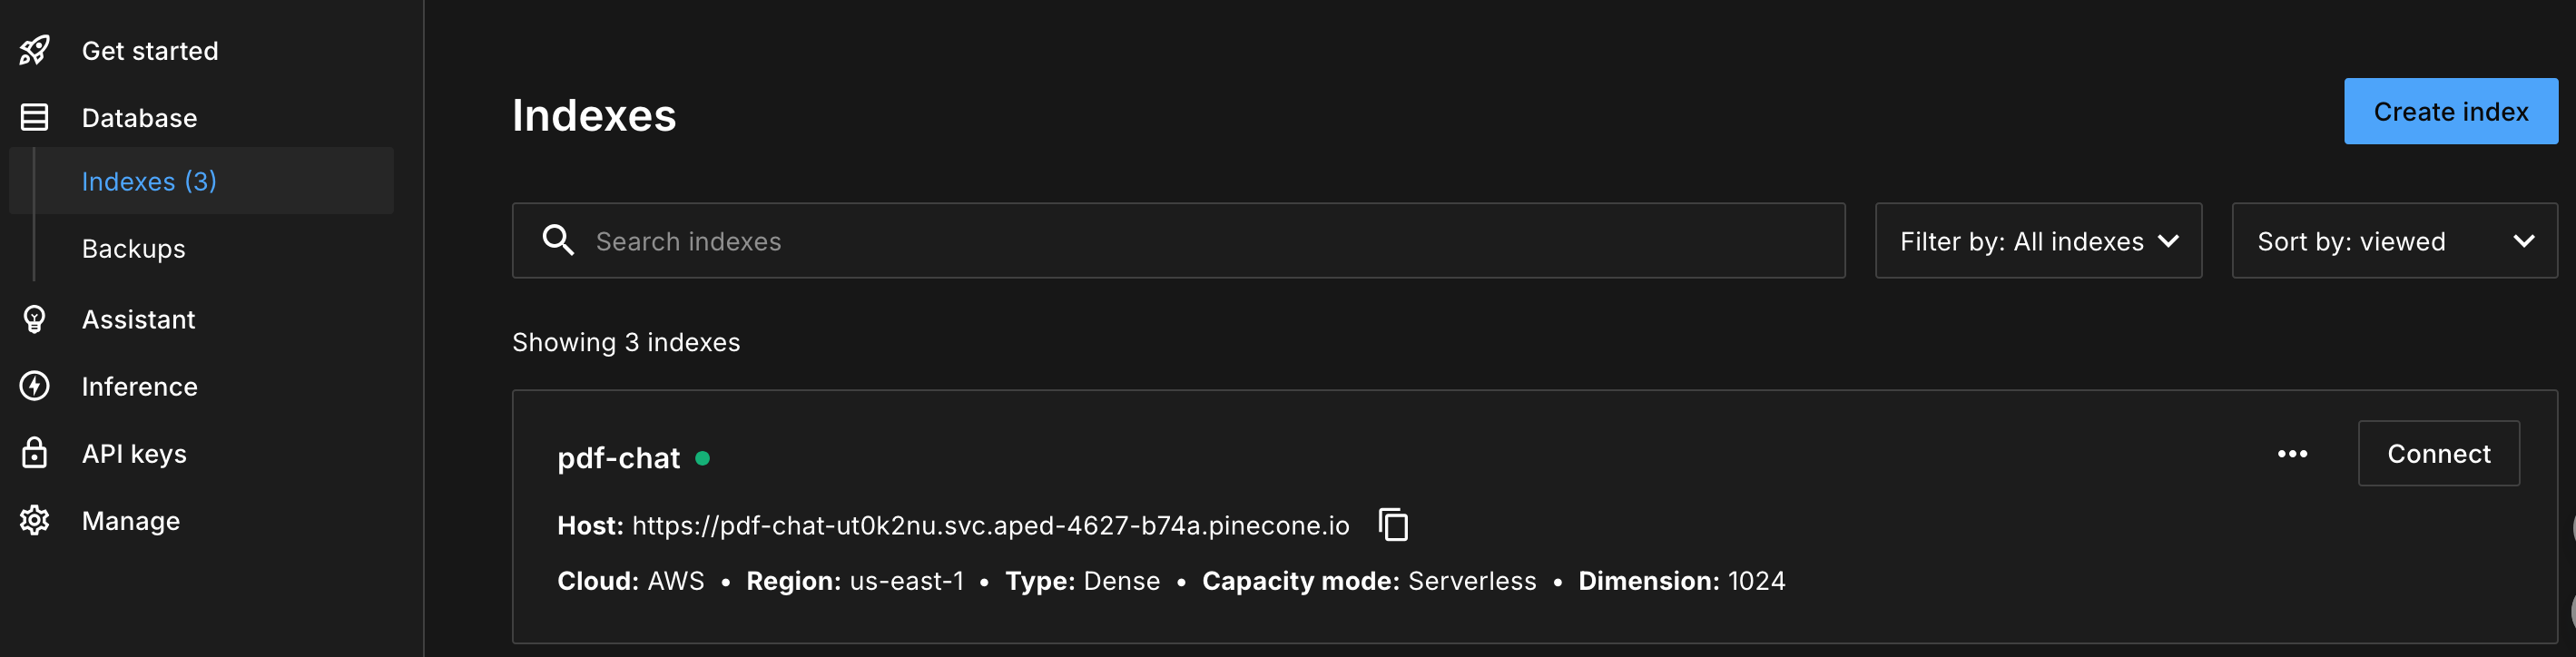Click the API keys lock icon
The width and height of the screenshot is (2576, 657).
[x=35, y=452]
